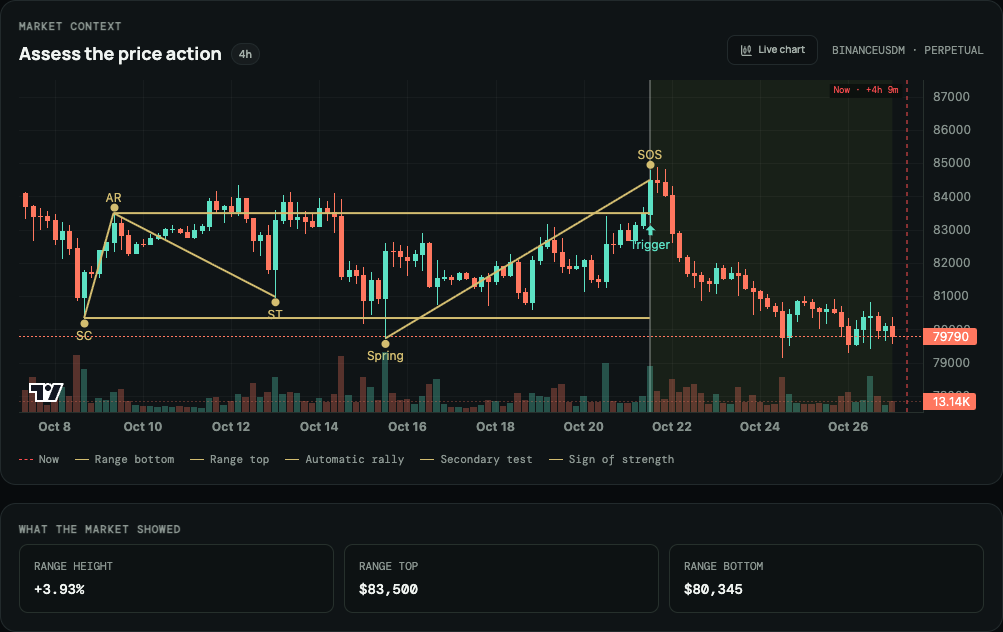Click the PERPETUAL contract label
Viewport: 1003px width, 632px height.
coord(953,51)
